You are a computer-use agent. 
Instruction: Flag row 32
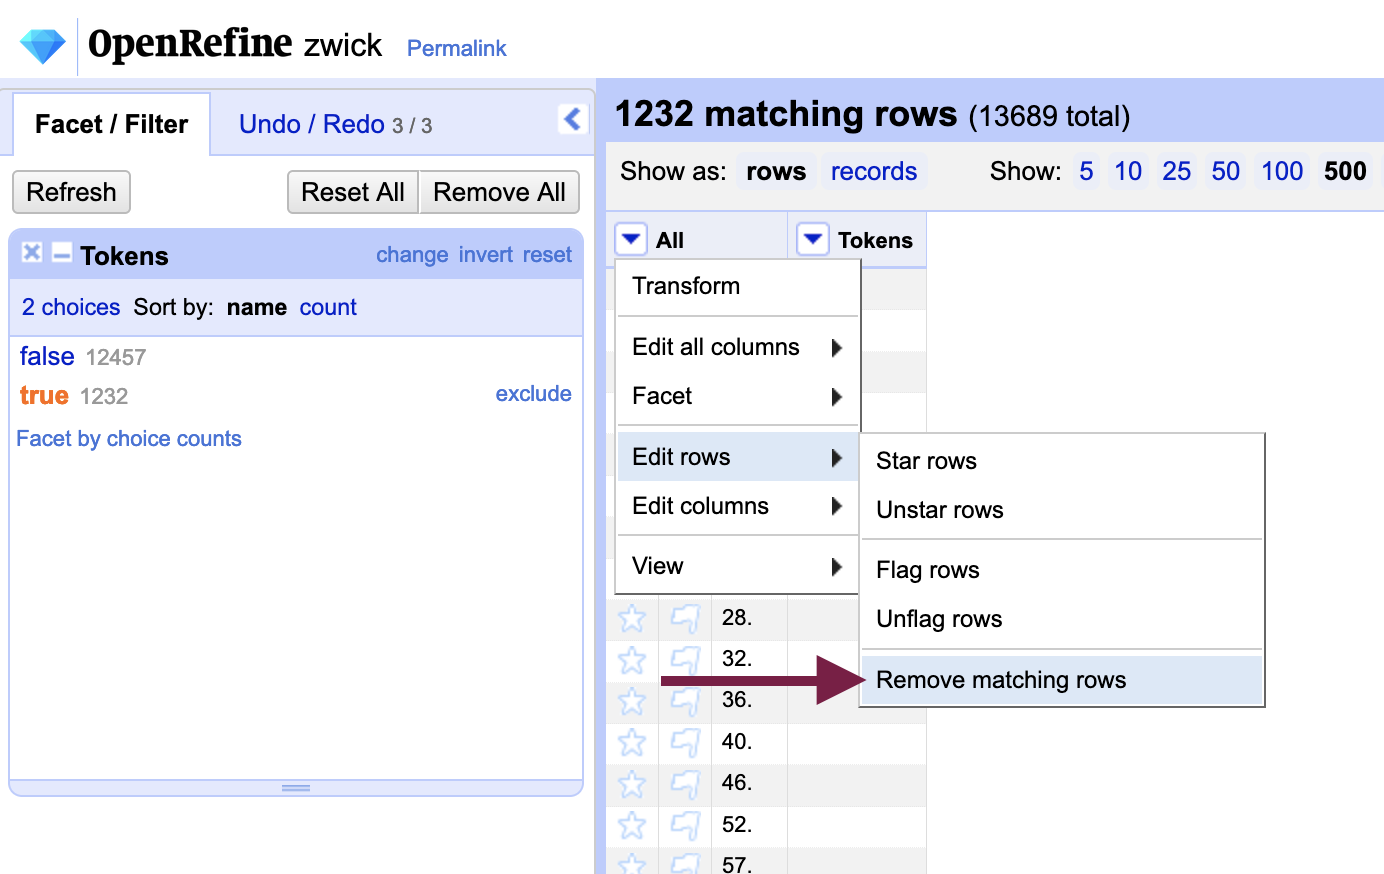[x=685, y=660]
